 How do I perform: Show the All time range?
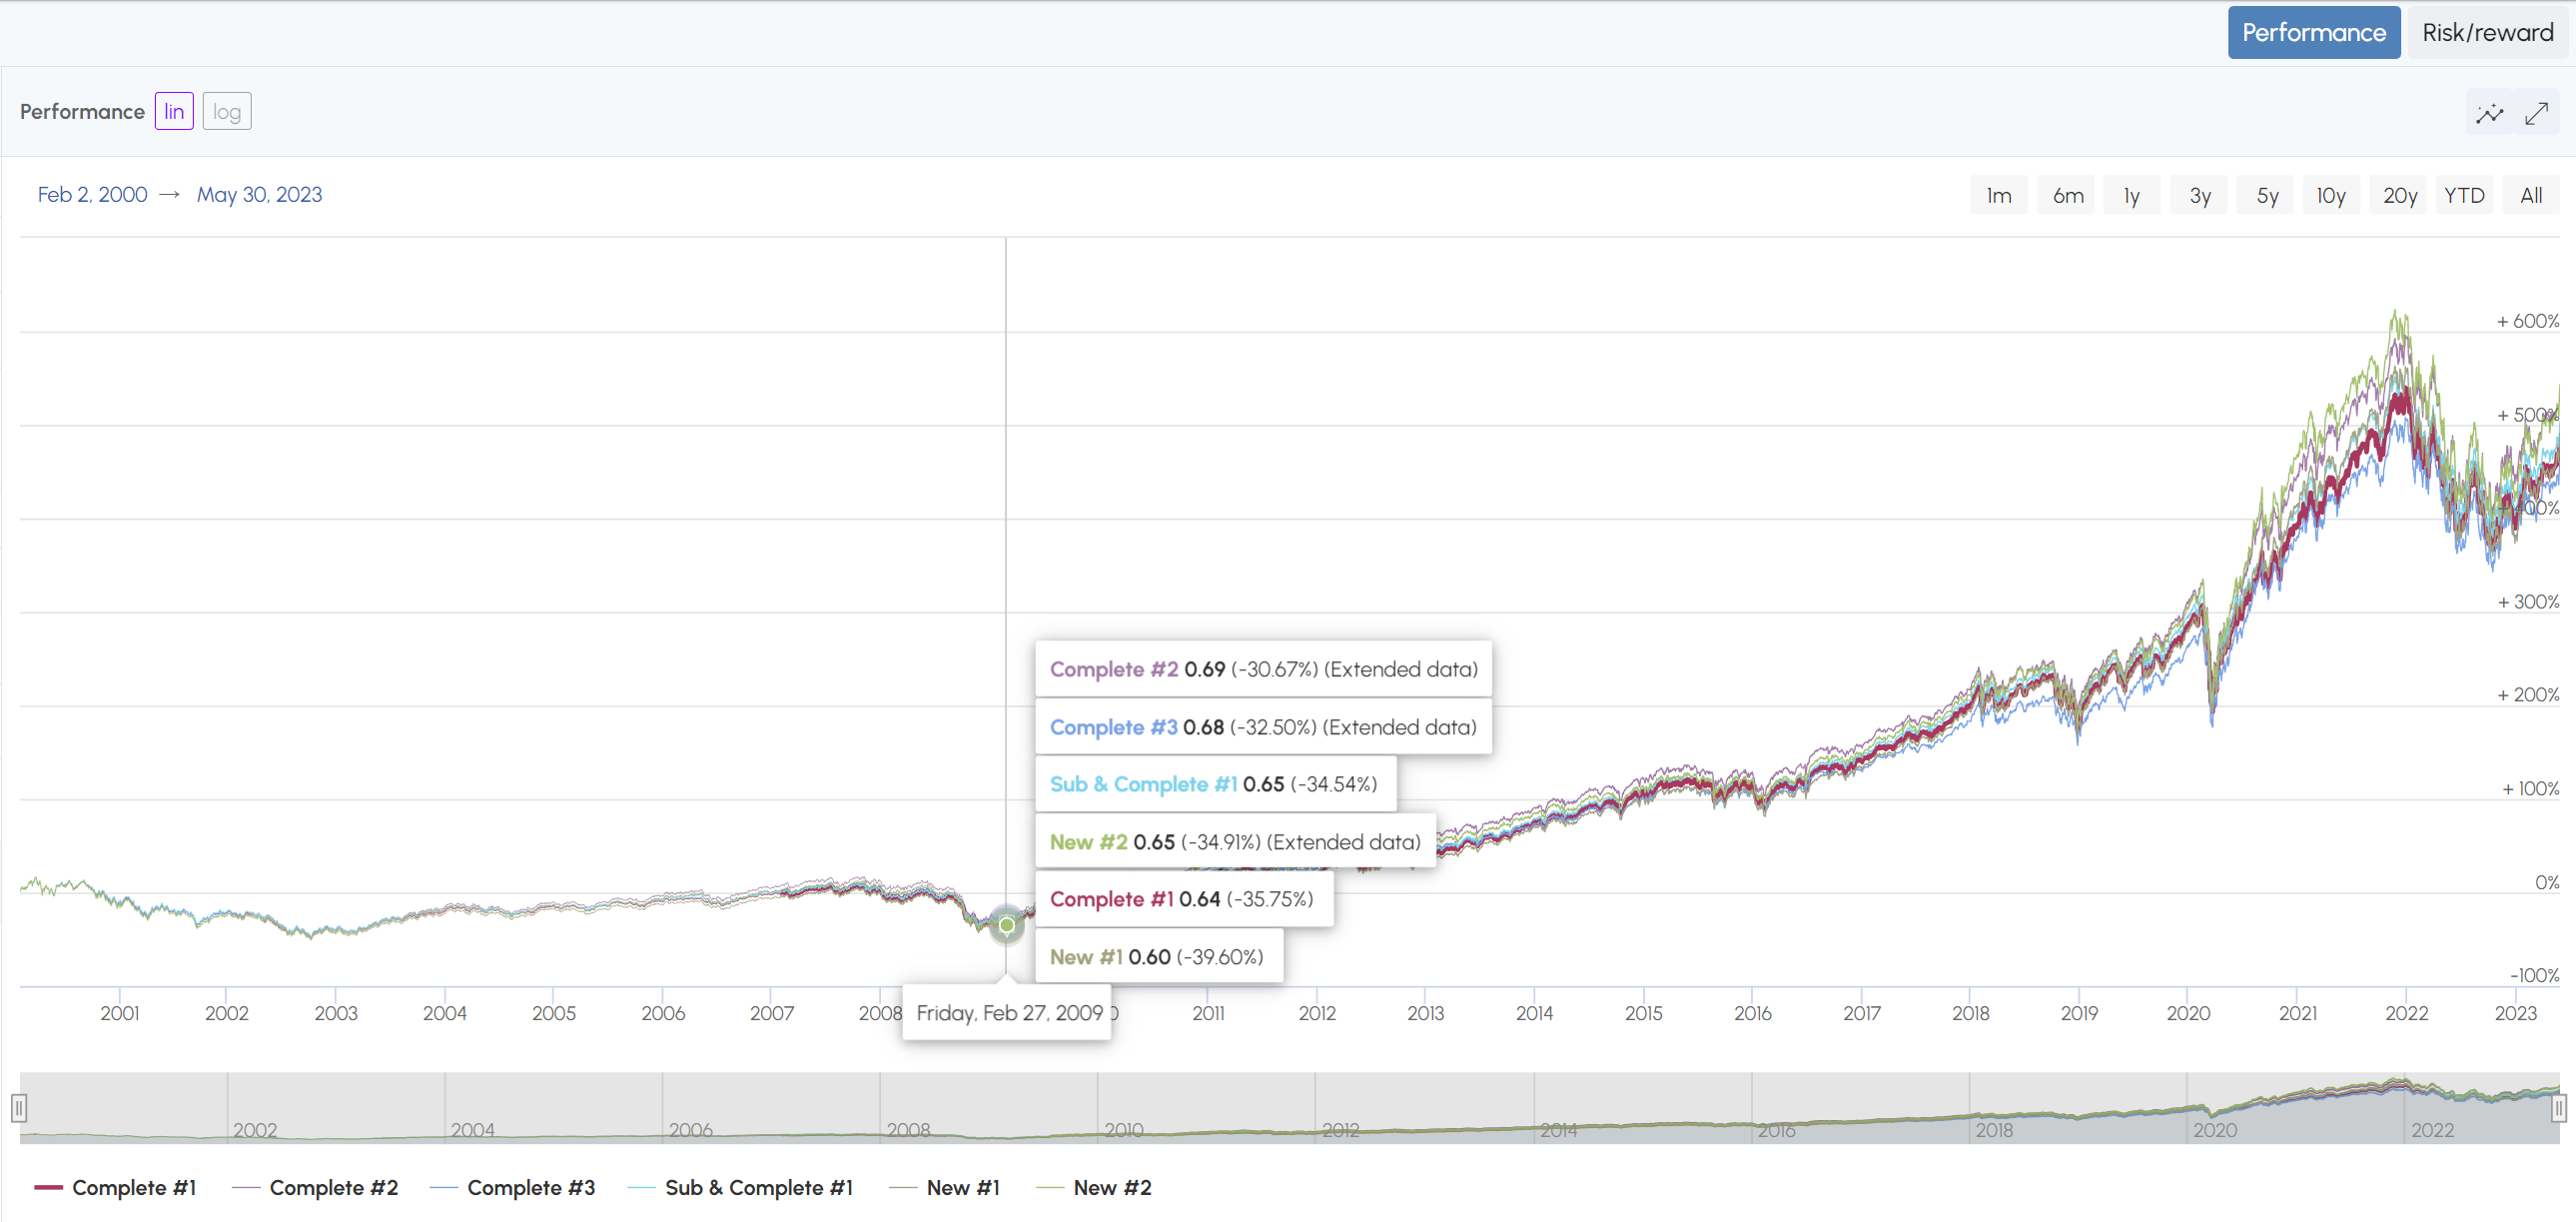(2531, 195)
